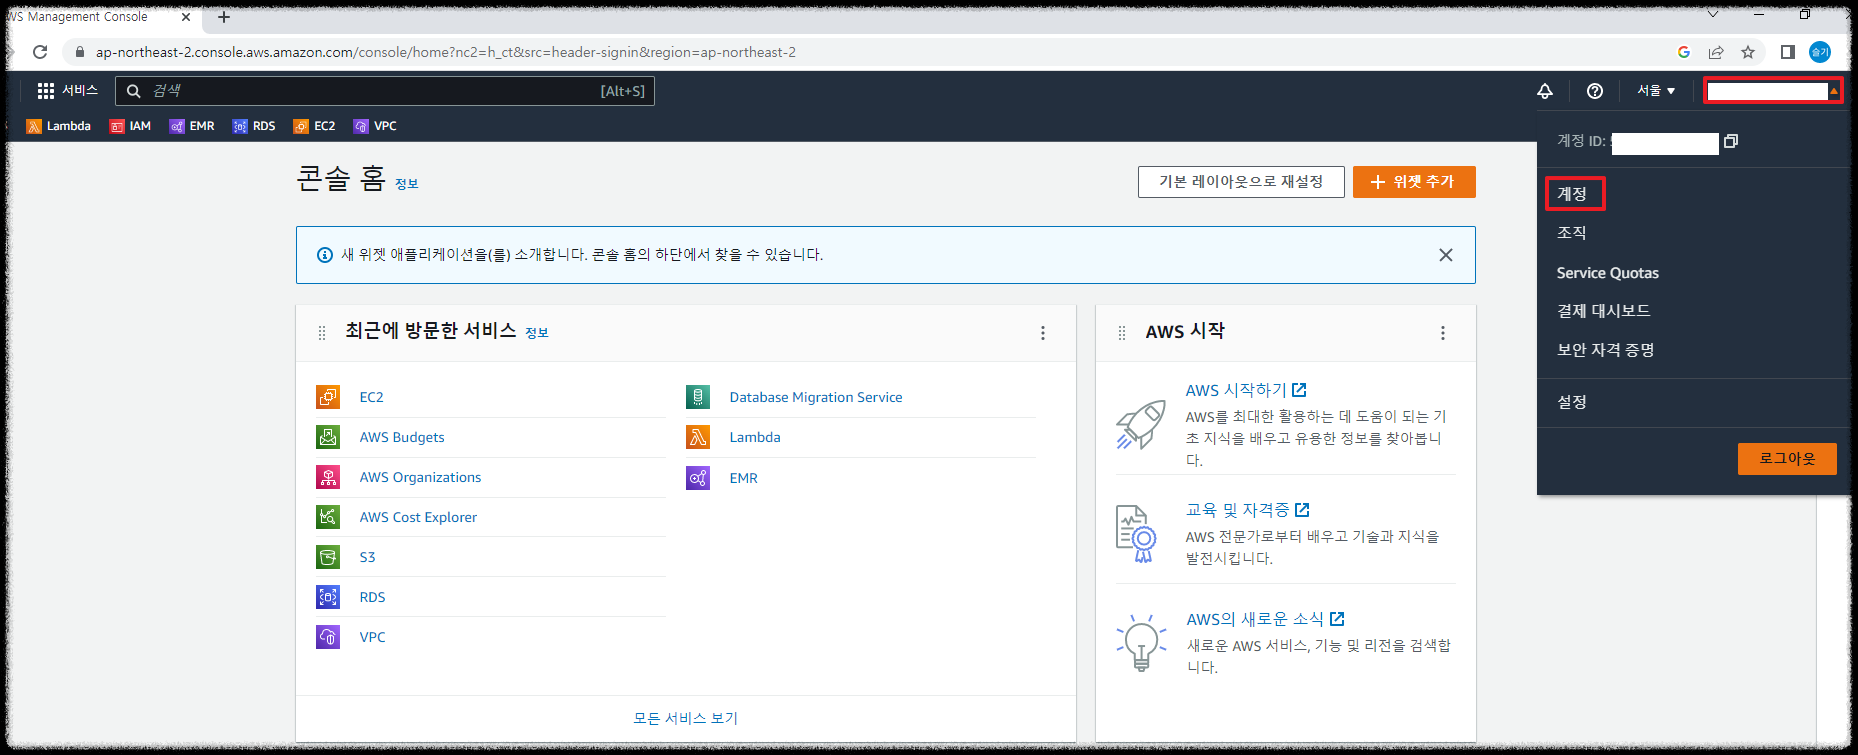Click the lightbulb icon for AWS news
Image resolution: width=1858 pixels, height=755 pixels.
click(1141, 642)
